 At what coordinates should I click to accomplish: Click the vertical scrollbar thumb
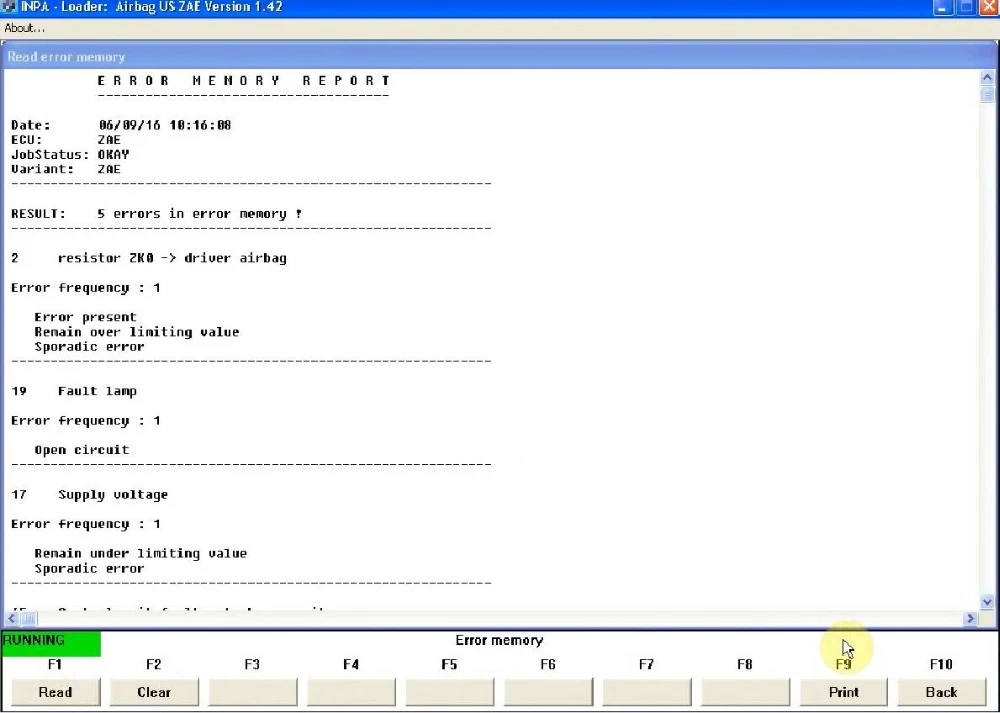click(x=987, y=94)
